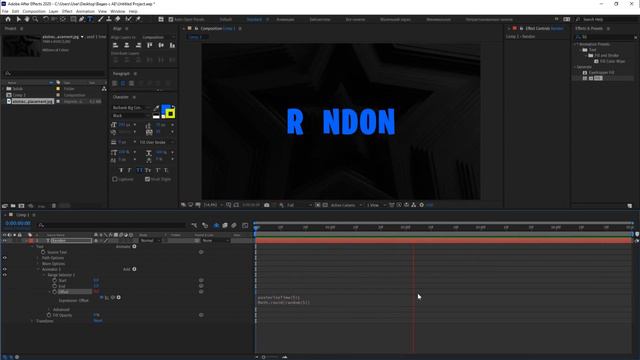Toggle the Start property stopwatch

tap(54, 281)
